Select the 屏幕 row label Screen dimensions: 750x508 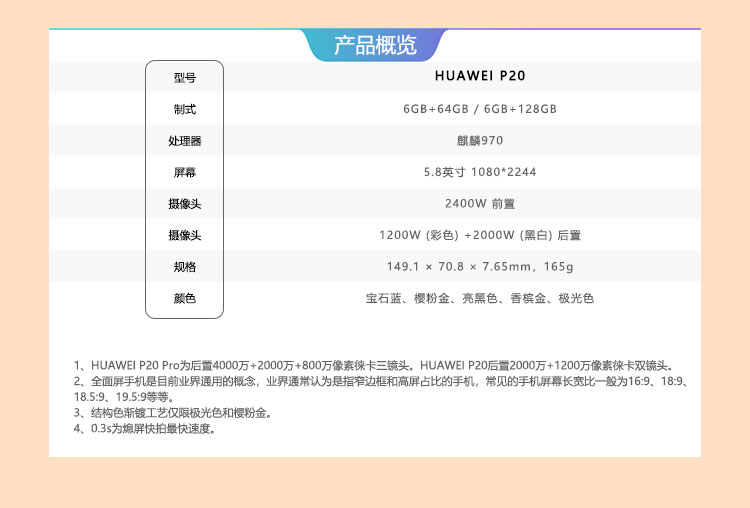(185, 172)
